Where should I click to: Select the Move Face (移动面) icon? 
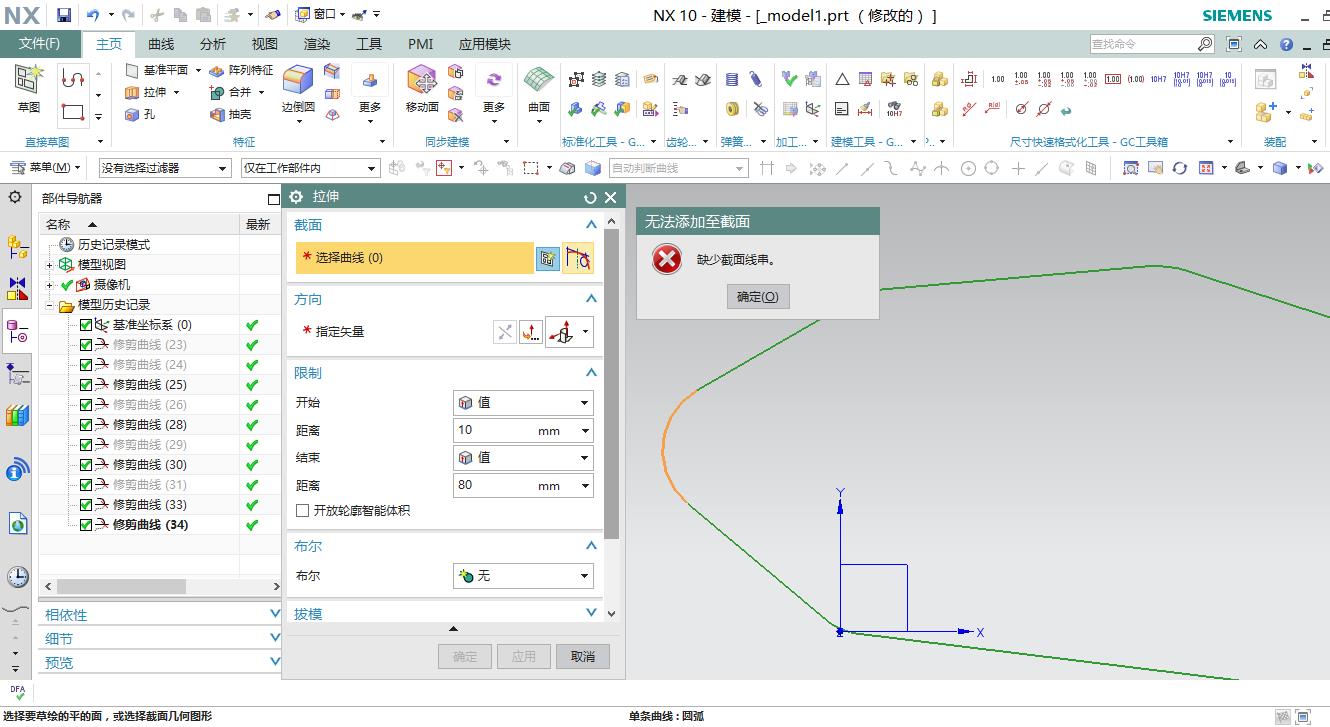pyautogui.click(x=421, y=80)
